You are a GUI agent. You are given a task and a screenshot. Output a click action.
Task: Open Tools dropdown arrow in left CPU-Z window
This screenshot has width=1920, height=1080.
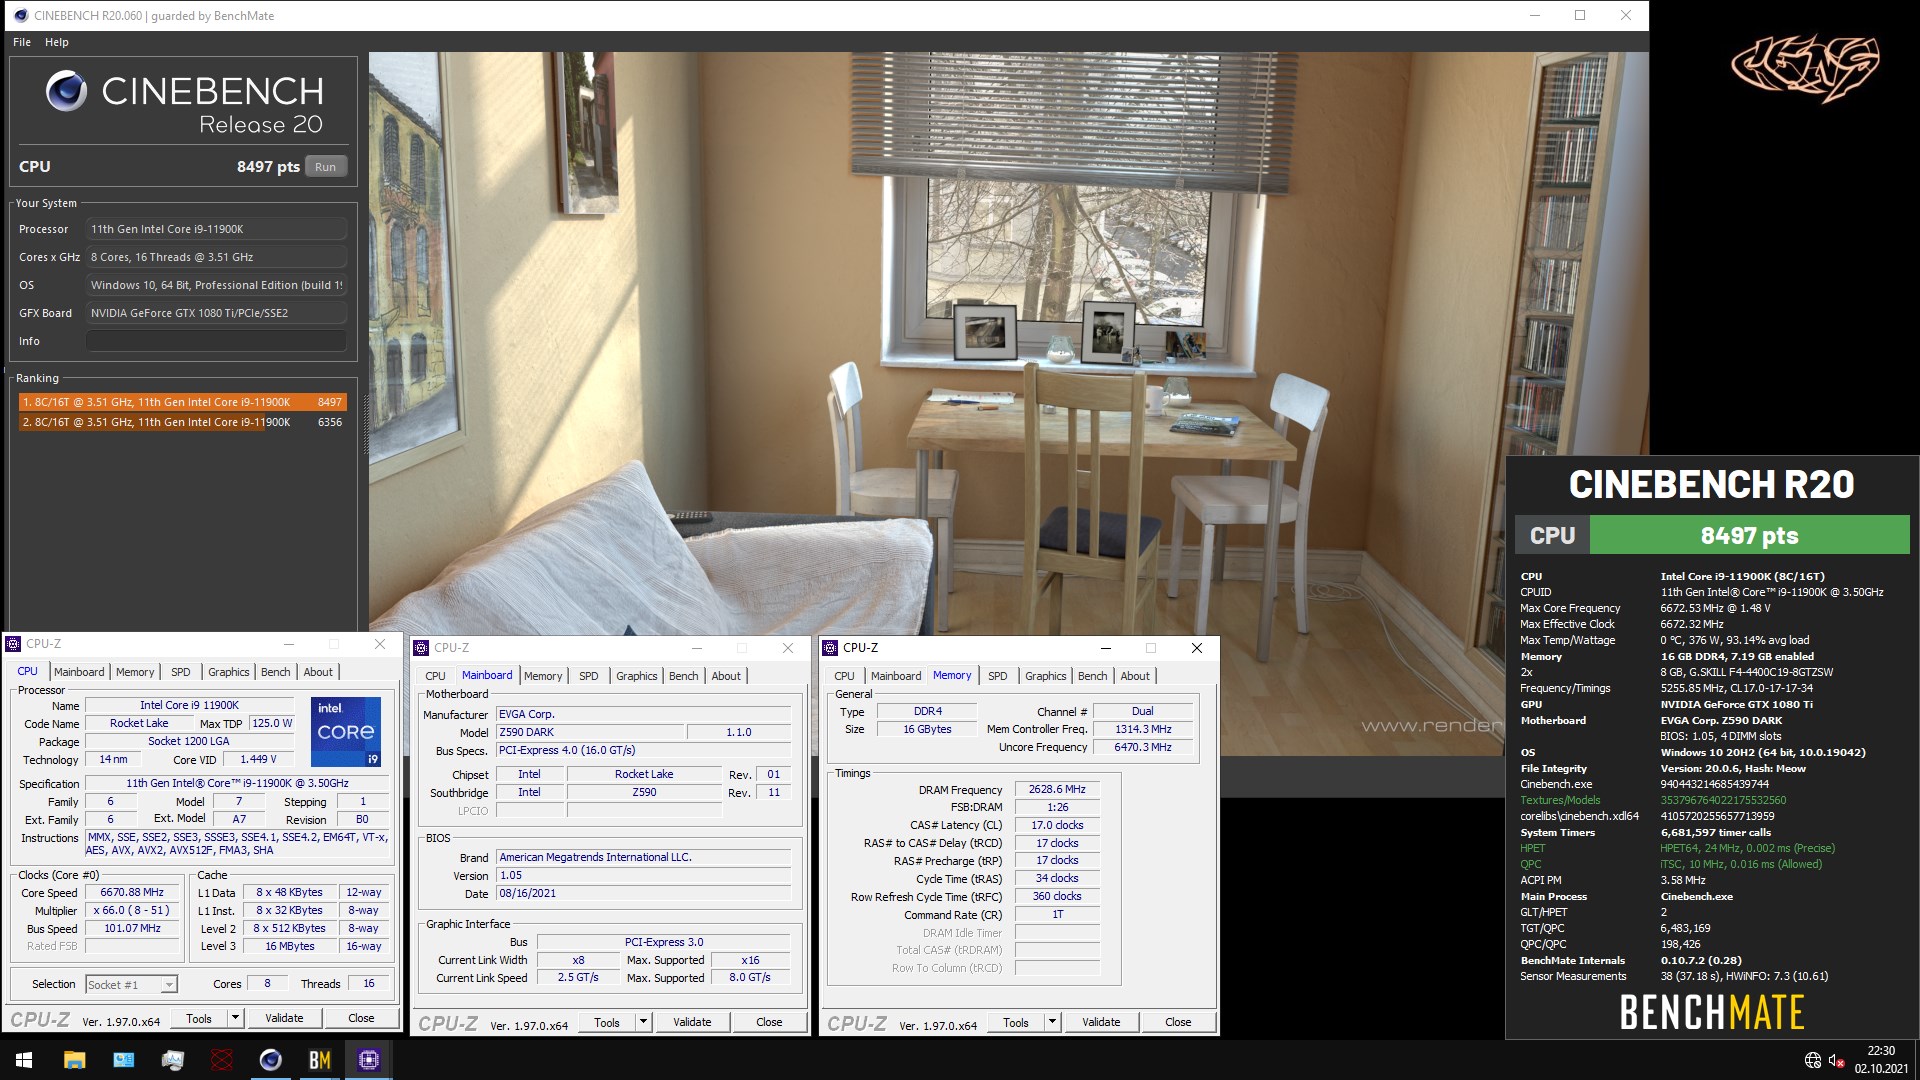point(235,1018)
